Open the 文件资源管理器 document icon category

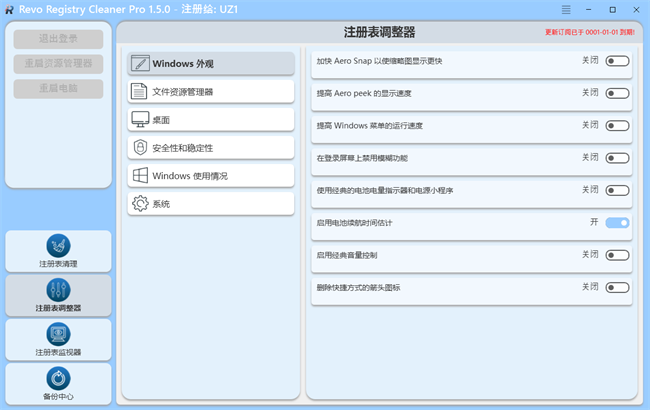pyautogui.click(x=139, y=92)
